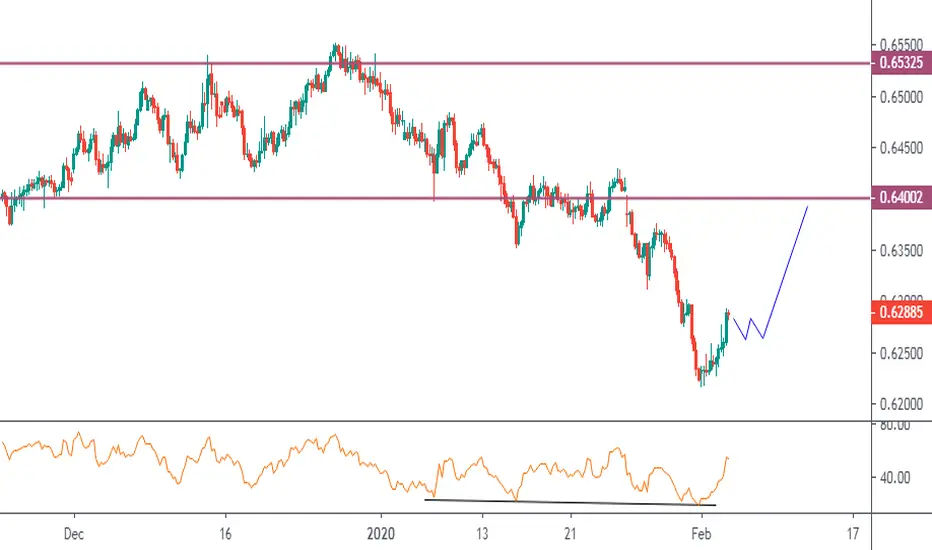
Task: Select the 0.64002 support price label
Action: tap(901, 197)
